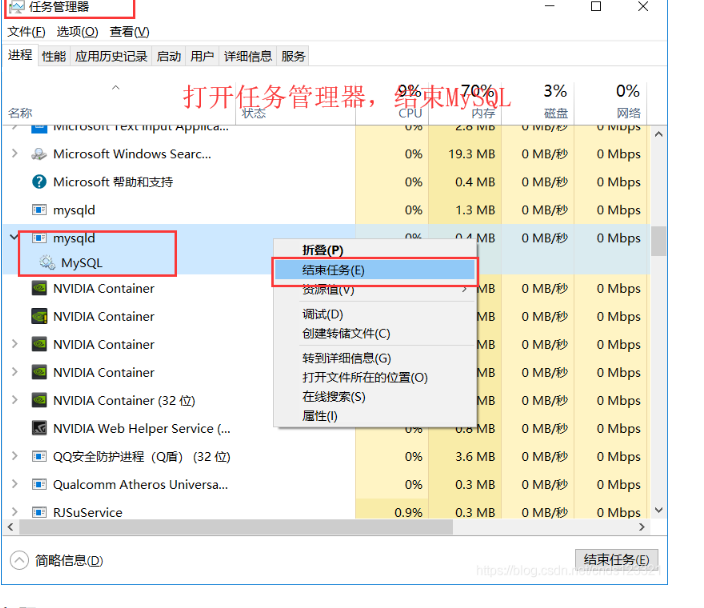Screen dimensions: 704x608
Task: Click the MySQL service gear icon
Action: click(47, 262)
